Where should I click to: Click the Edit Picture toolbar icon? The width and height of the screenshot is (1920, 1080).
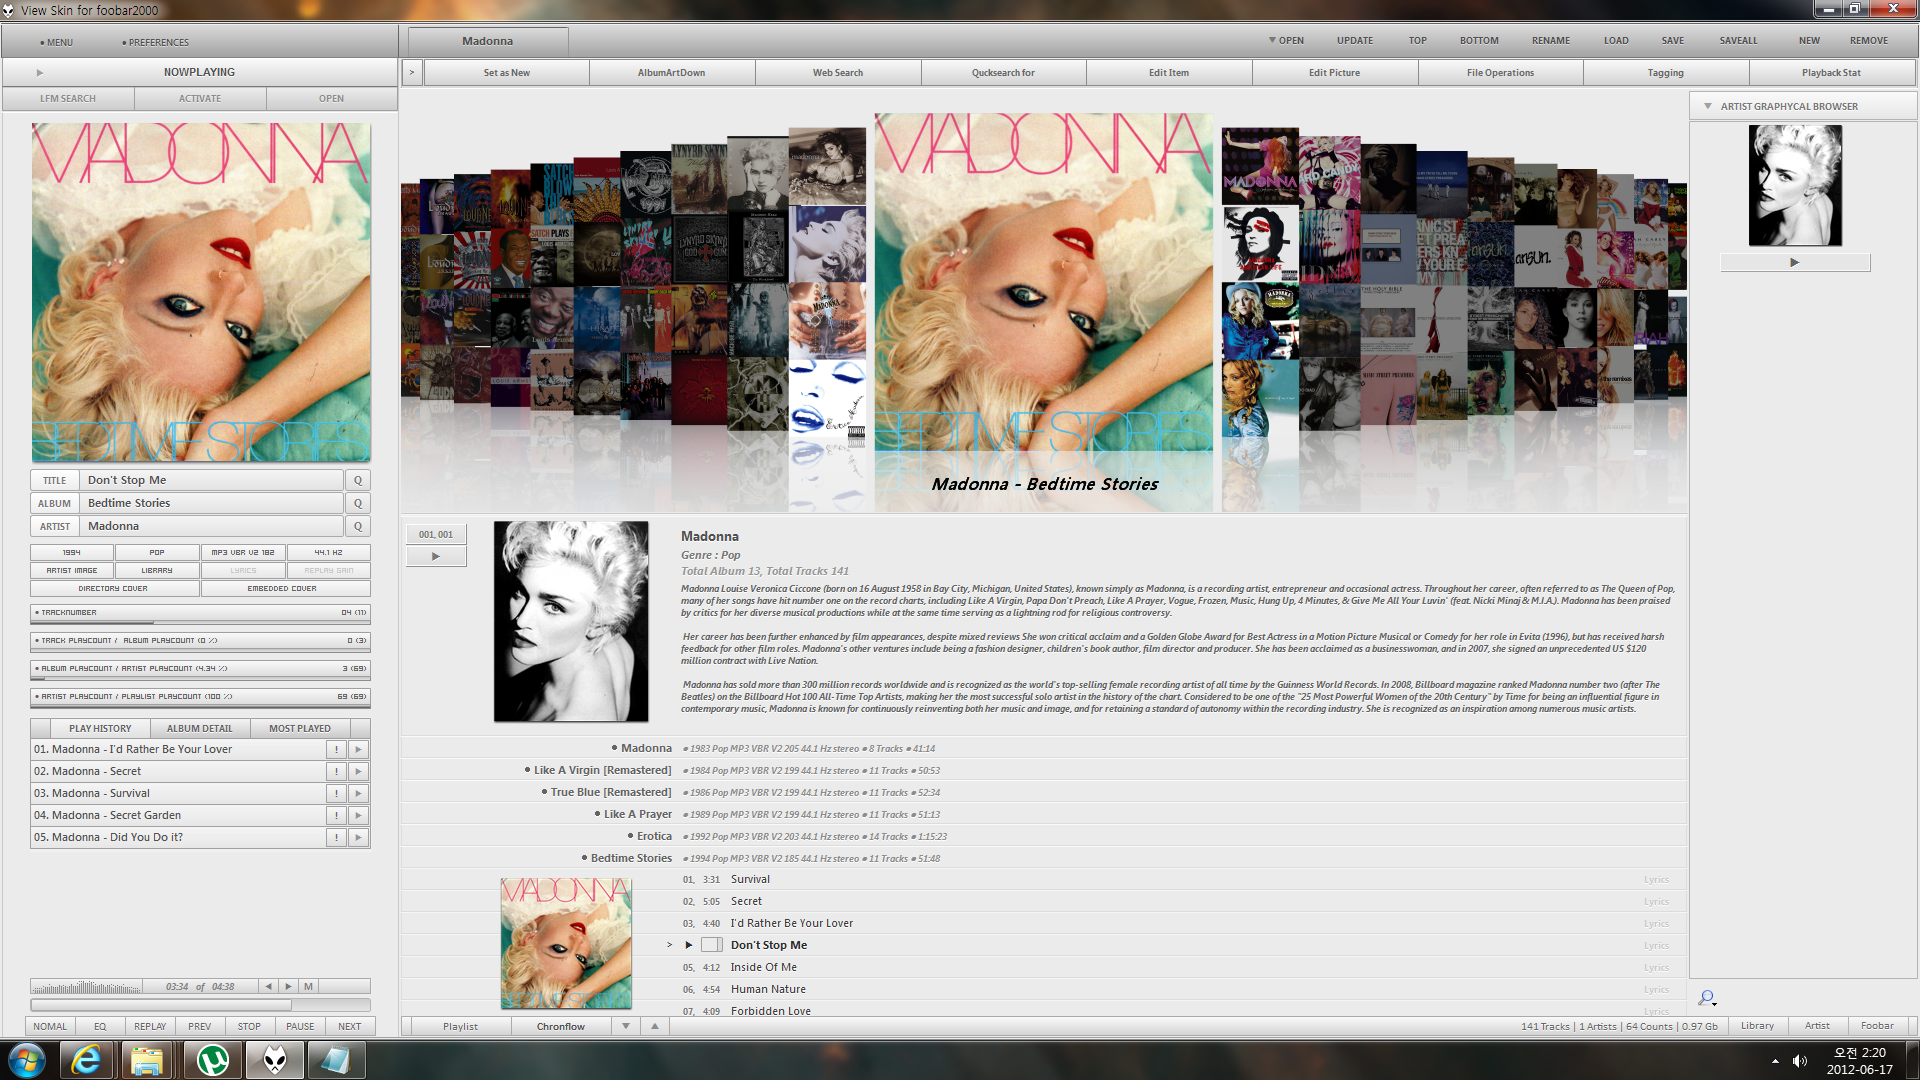coord(1332,71)
